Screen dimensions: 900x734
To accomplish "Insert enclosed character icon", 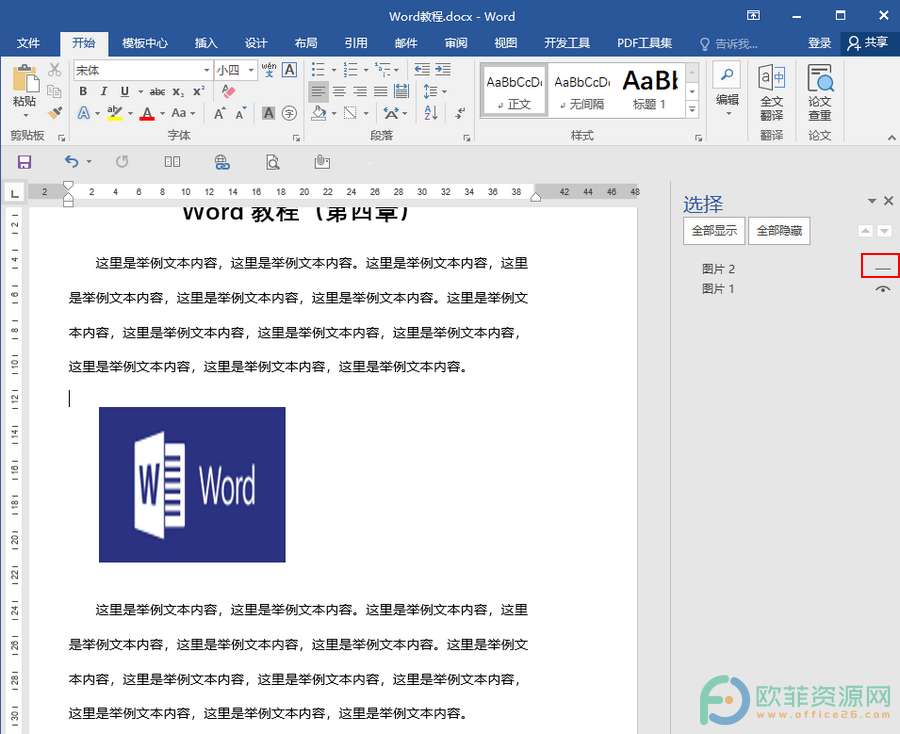I will pyautogui.click(x=289, y=113).
